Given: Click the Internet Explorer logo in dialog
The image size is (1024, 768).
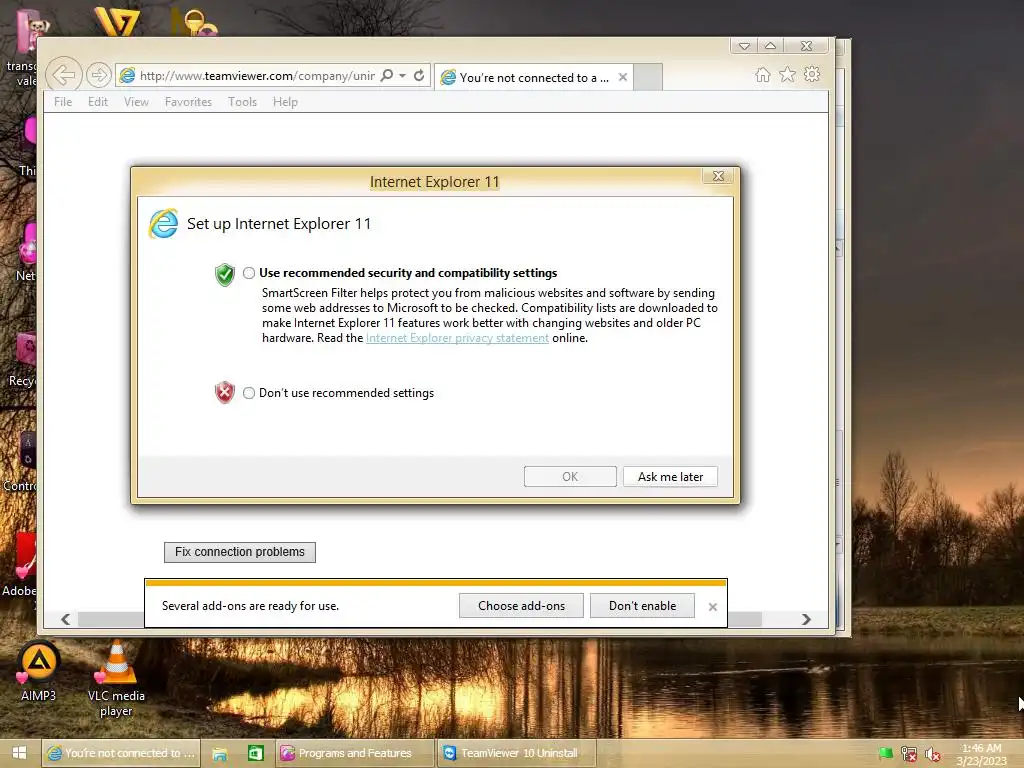Looking at the screenshot, I should (163, 224).
